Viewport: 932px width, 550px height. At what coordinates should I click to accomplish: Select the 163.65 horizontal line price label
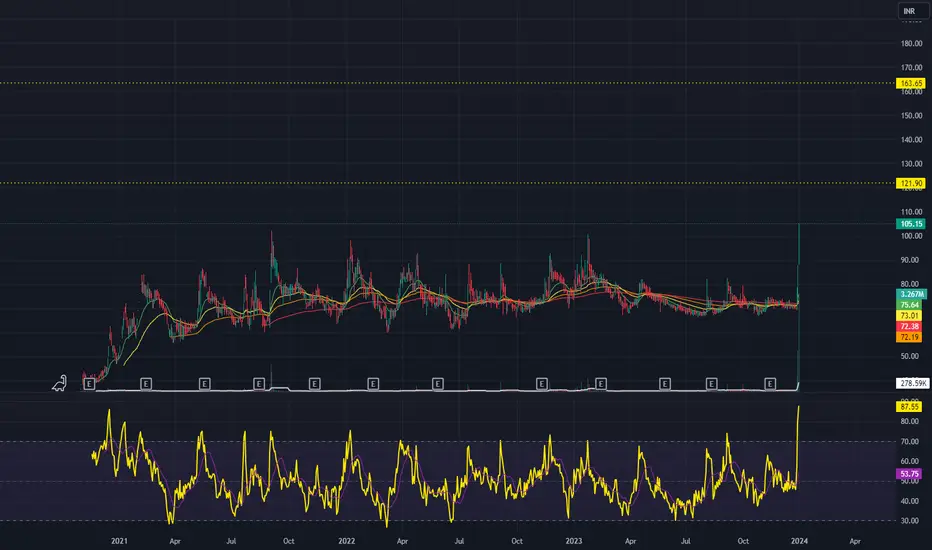(x=911, y=83)
